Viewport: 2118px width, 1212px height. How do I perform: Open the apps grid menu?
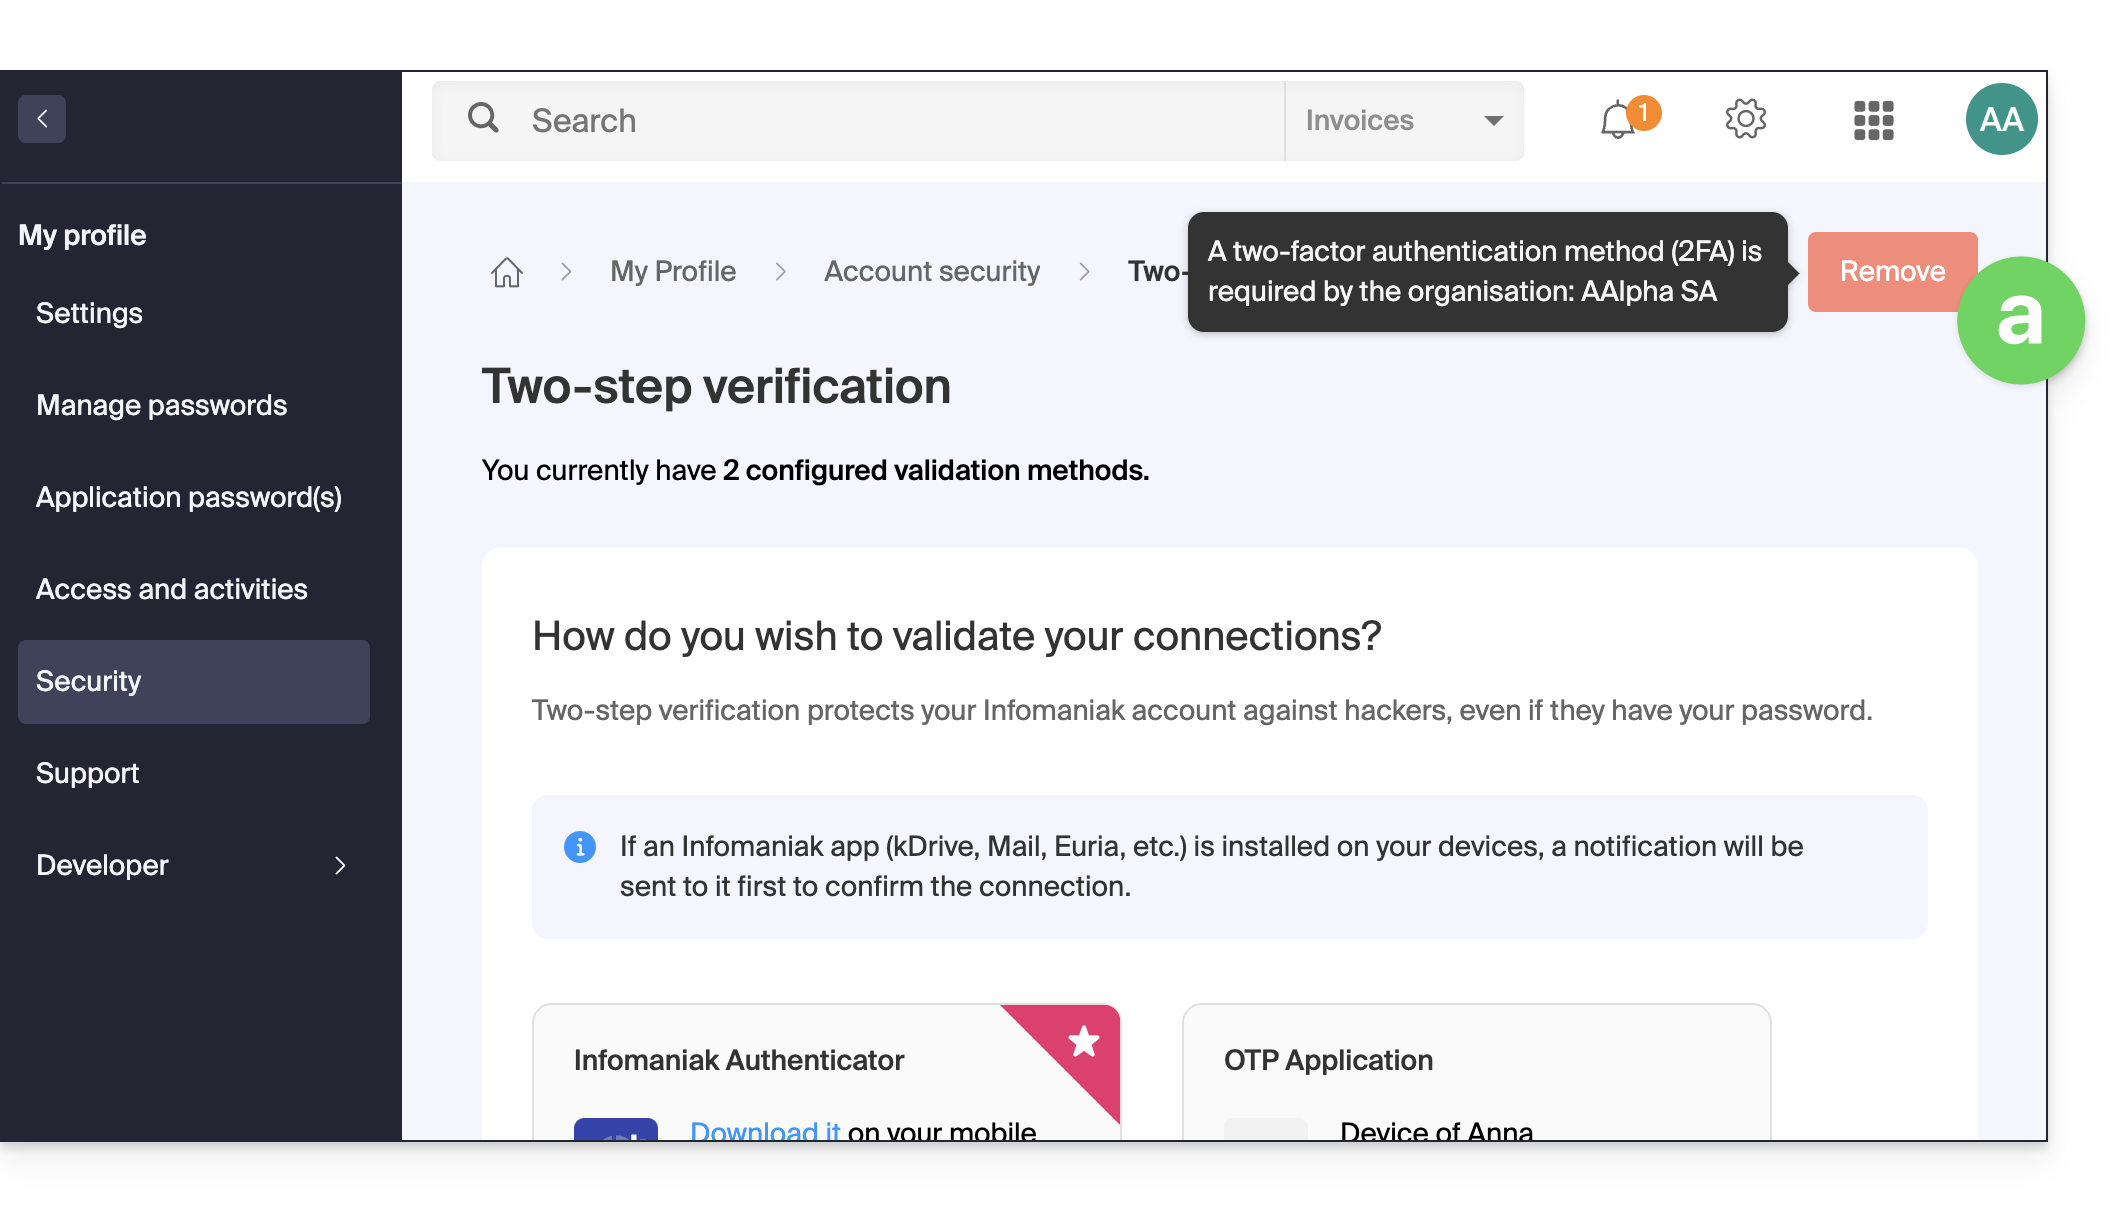click(x=1873, y=120)
